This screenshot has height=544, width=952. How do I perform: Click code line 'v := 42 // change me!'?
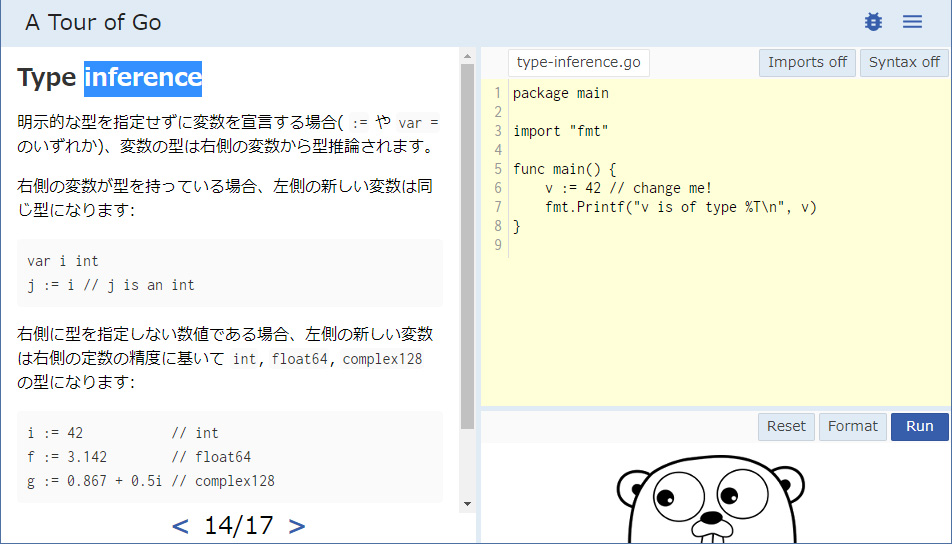coord(628,188)
